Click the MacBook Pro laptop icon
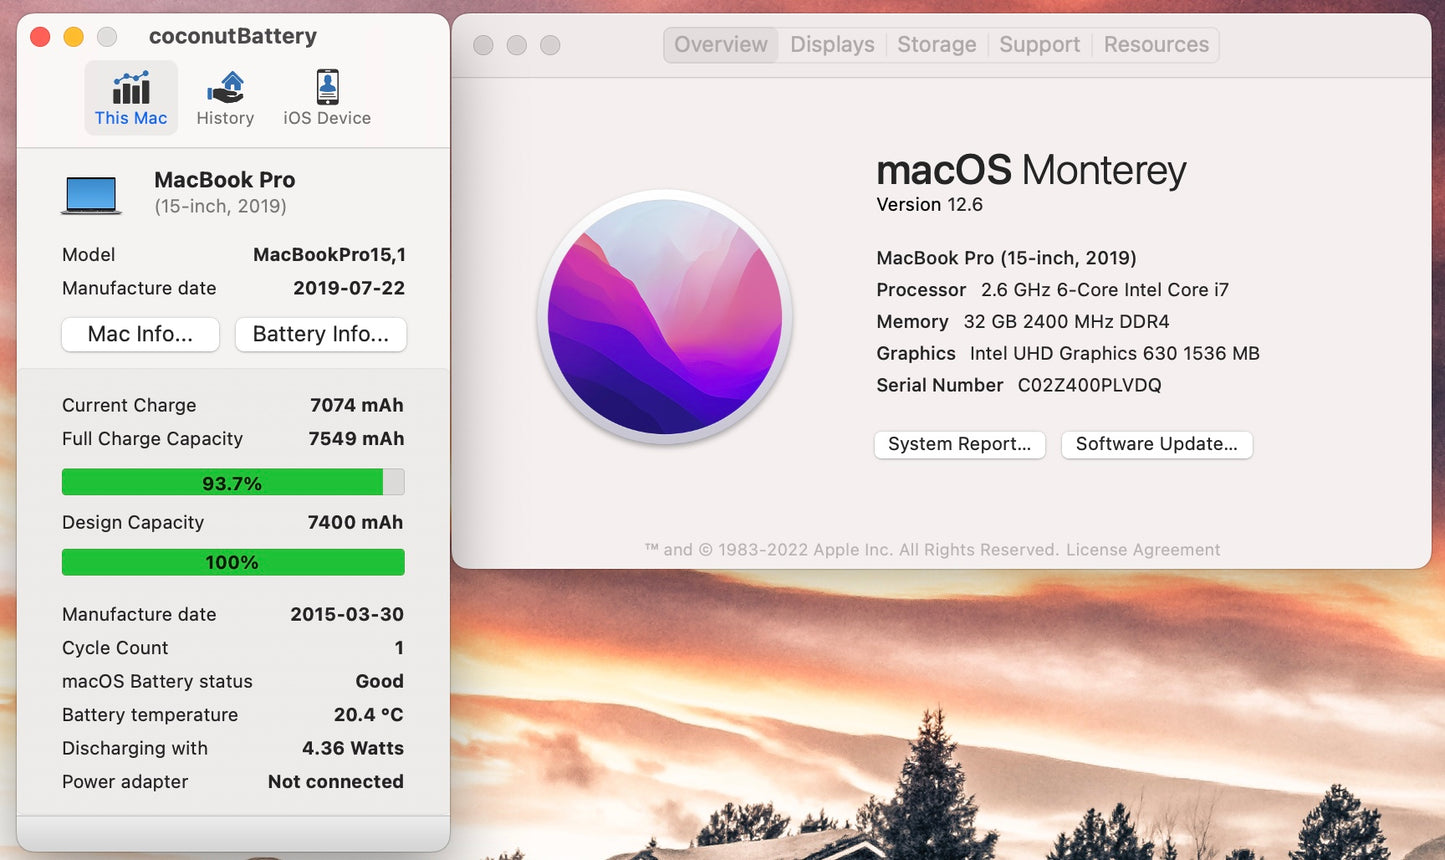1445x860 pixels. point(90,193)
